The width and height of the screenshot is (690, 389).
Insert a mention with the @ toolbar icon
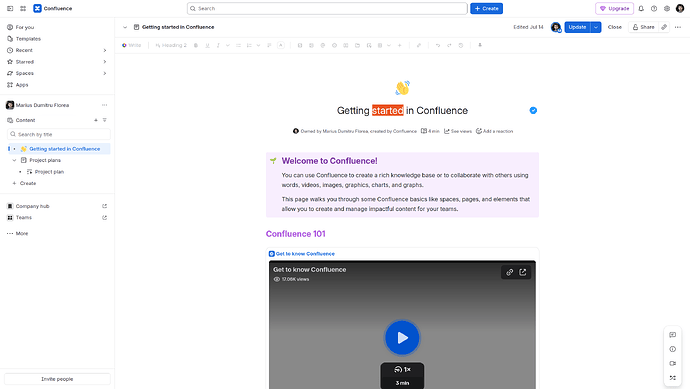click(323, 45)
